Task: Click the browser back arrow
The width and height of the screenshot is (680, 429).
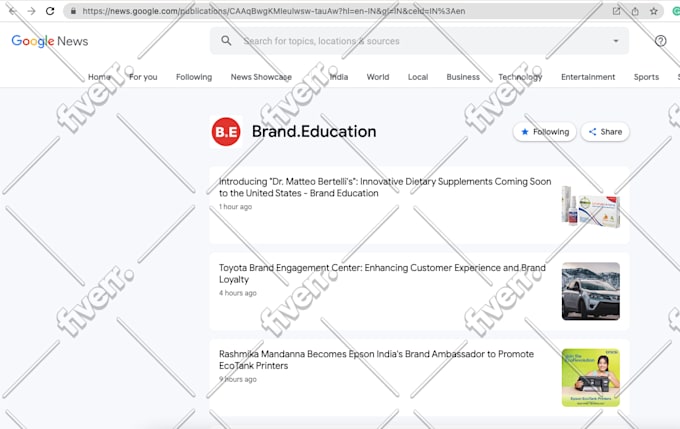Action: (x=12, y=11)
